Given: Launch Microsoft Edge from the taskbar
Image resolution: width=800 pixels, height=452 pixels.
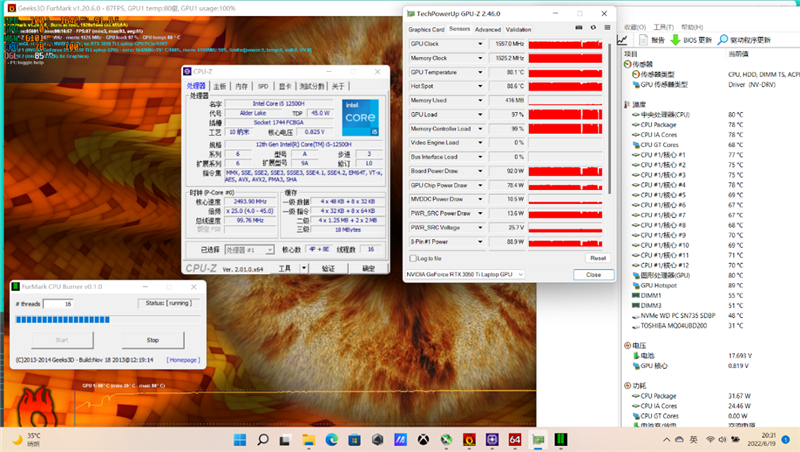Looking at the screenshot, I should [x=332, y=440].
